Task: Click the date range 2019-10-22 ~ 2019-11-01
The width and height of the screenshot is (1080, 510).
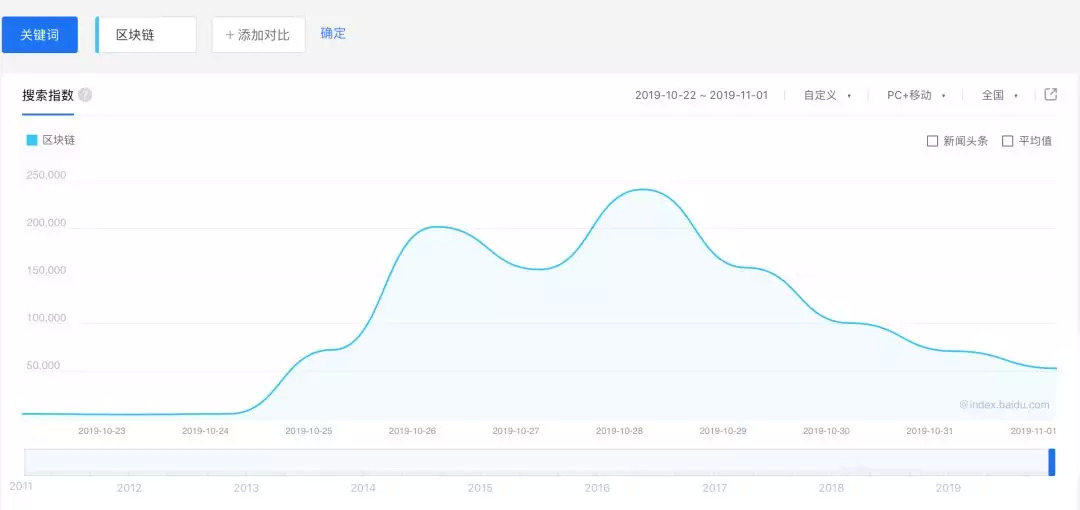Action: point(701,95)
